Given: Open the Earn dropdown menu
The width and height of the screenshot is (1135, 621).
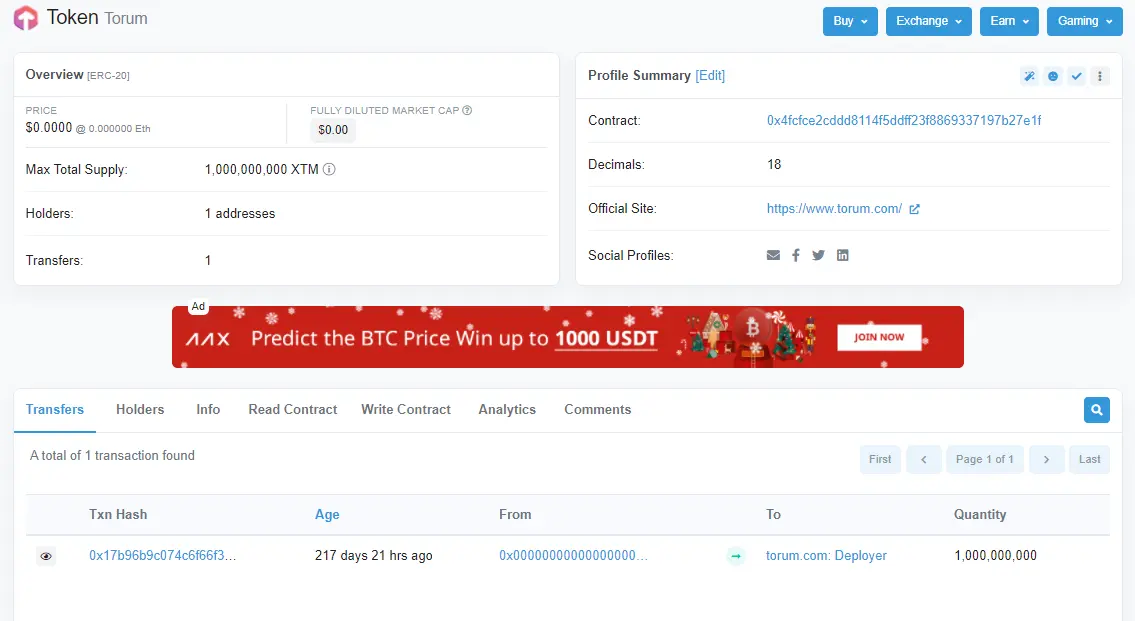Looking at the screenshot, I should [x=1009, y=21].
